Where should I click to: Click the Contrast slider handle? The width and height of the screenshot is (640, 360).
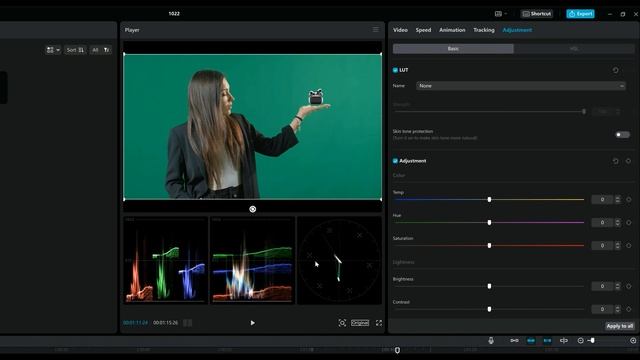pyautogui.click(x=489, y=309)
